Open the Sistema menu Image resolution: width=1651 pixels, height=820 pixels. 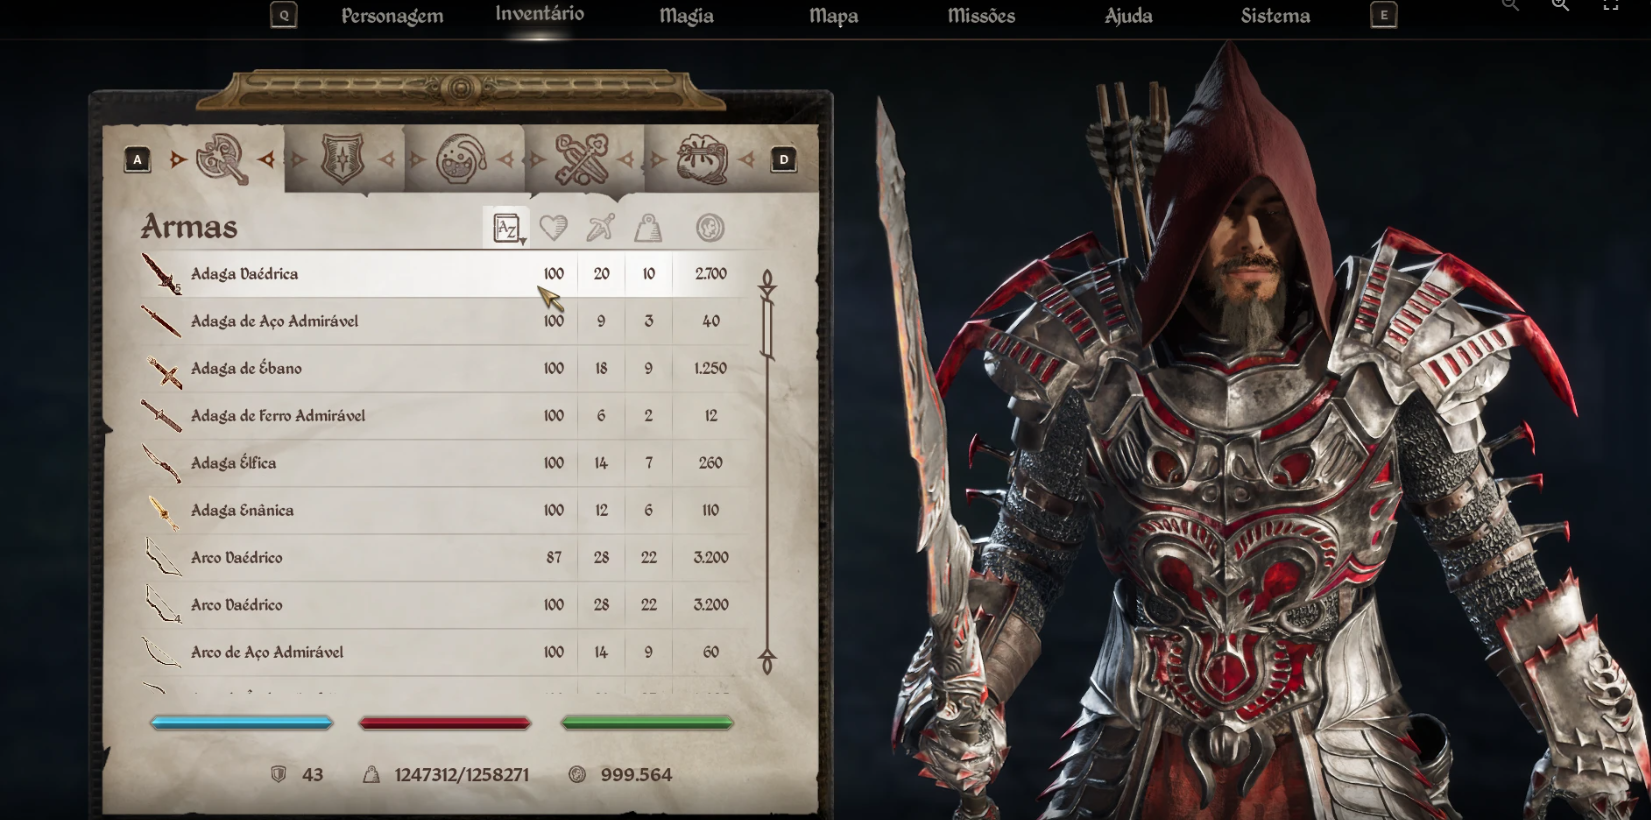1275,16
